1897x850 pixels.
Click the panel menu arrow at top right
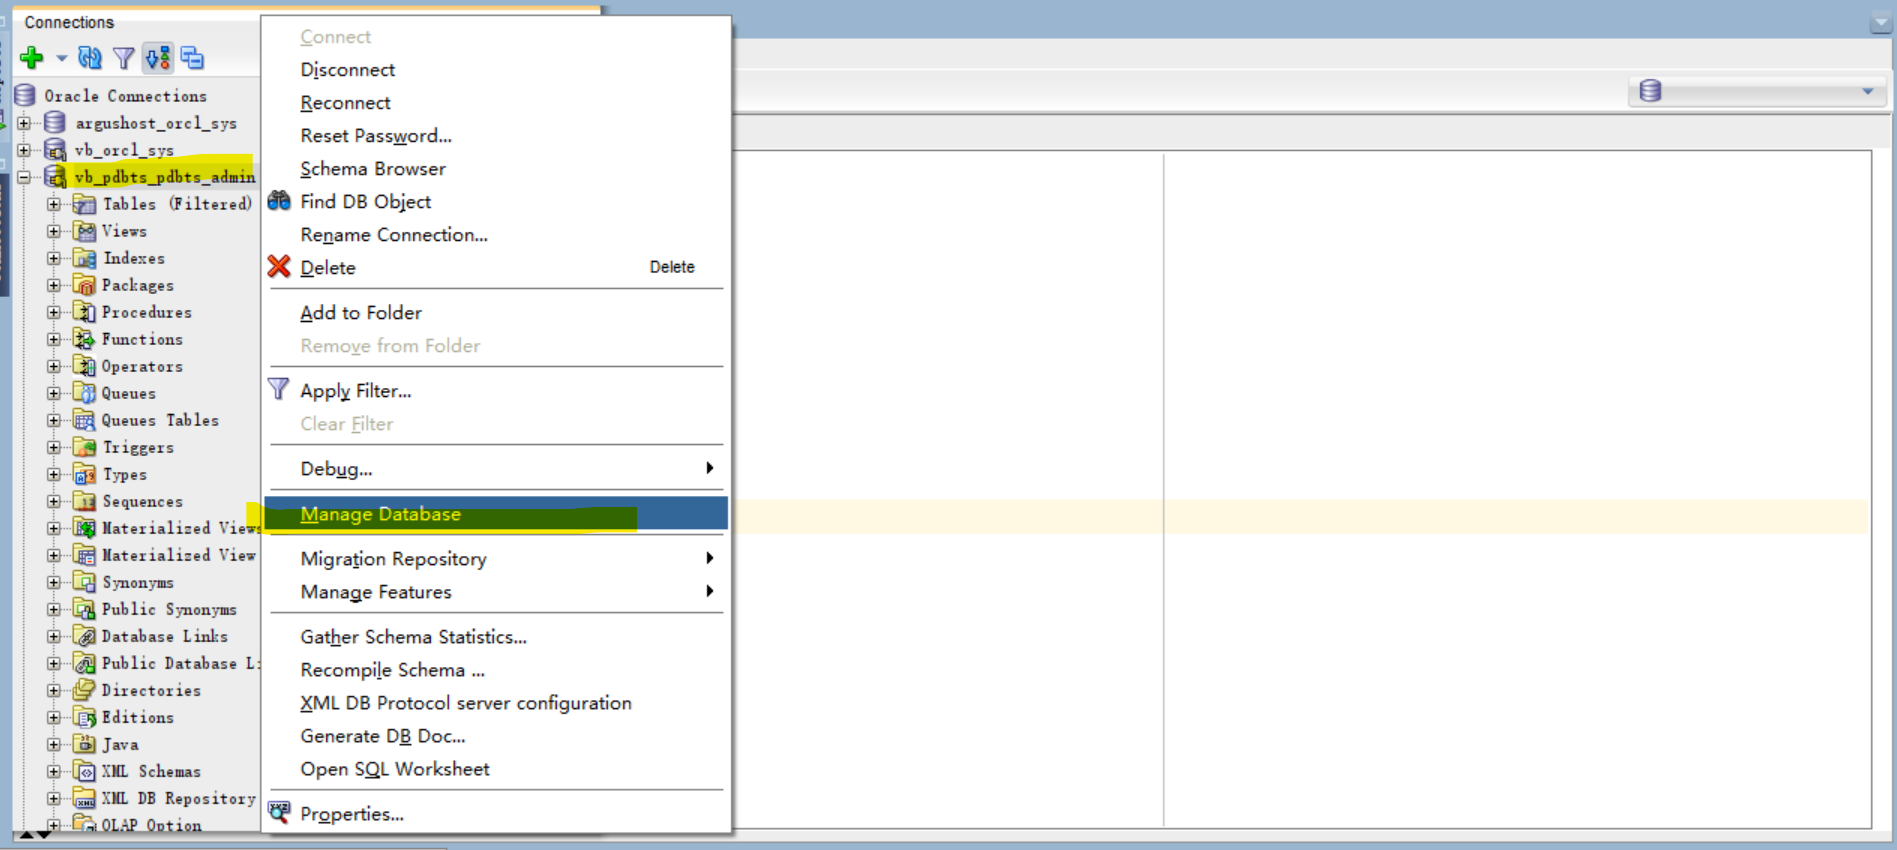point(1880,22)
